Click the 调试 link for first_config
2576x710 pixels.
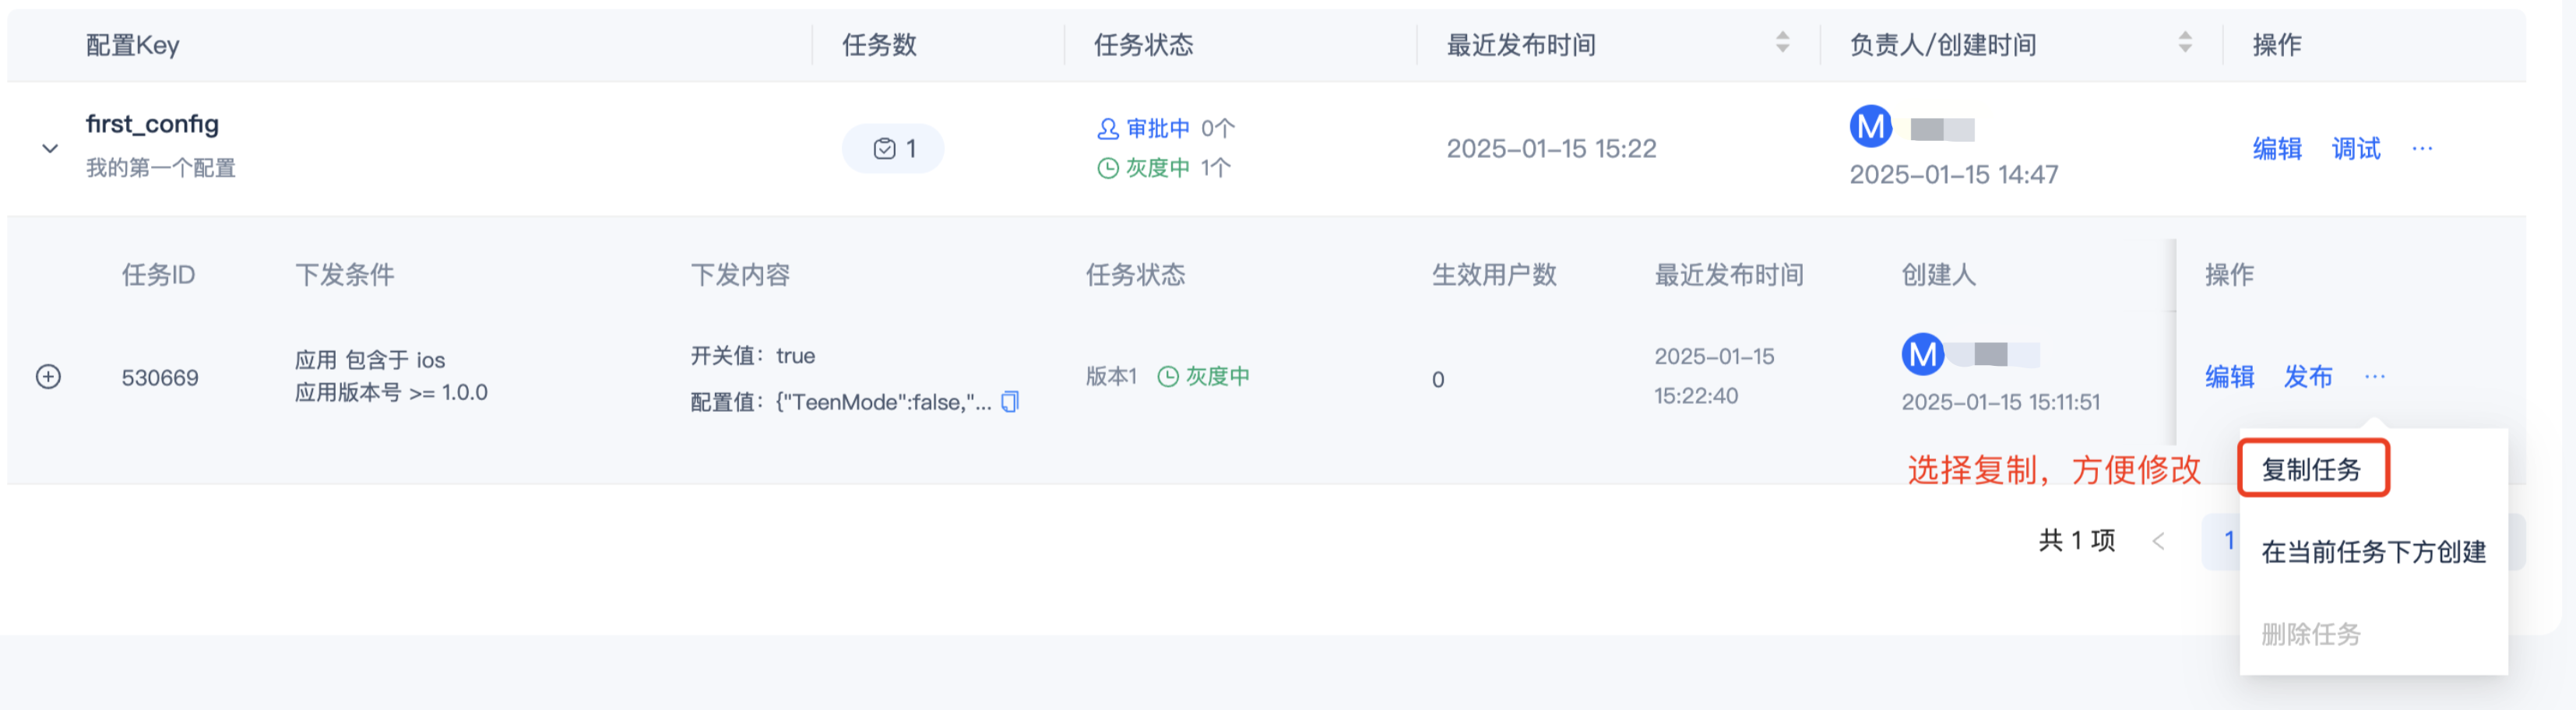[2356, 149]
